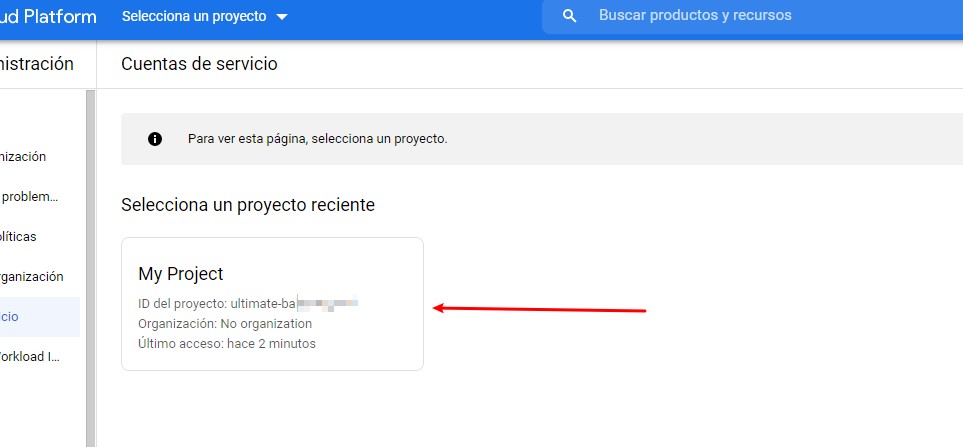
Task: Click 'Para ver esta página' banner text
Action: tap(318, 139)
